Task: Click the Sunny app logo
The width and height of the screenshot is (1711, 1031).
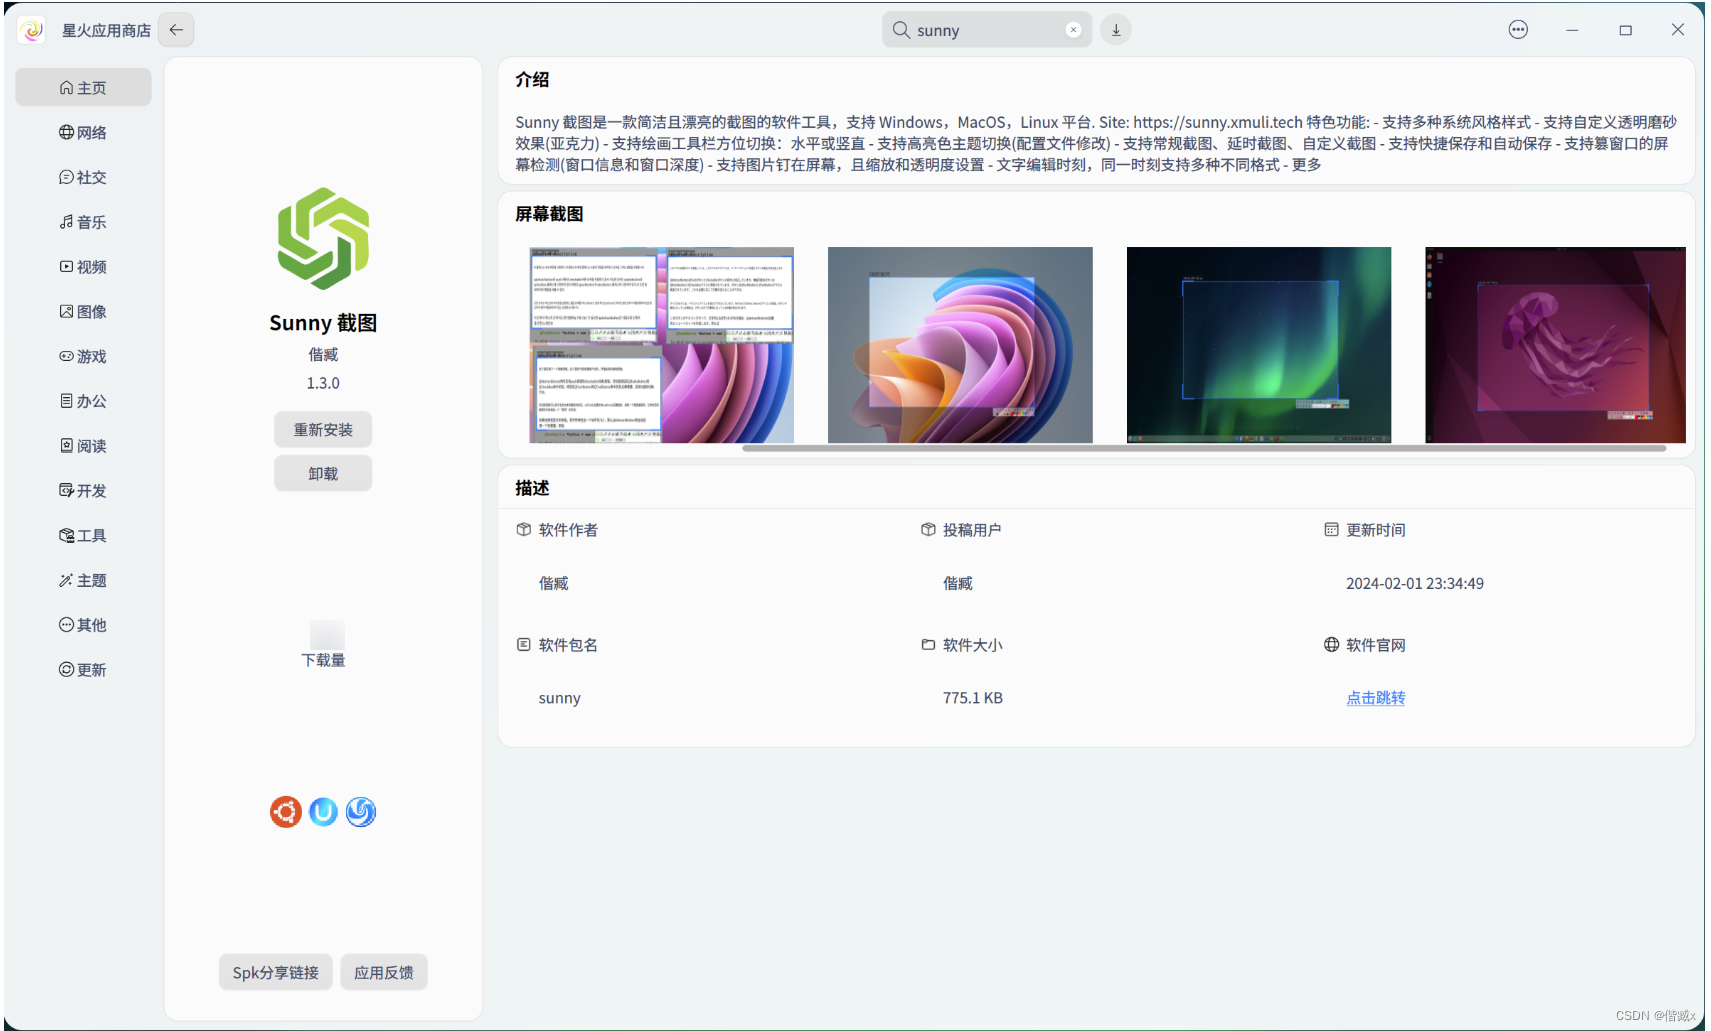Action: [323, 238]
